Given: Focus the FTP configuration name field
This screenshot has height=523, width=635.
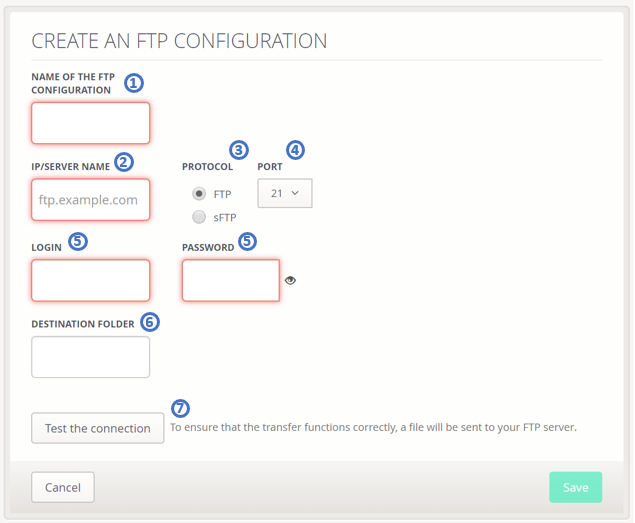Looking at the screenshot, I should [x=91, y=124].
